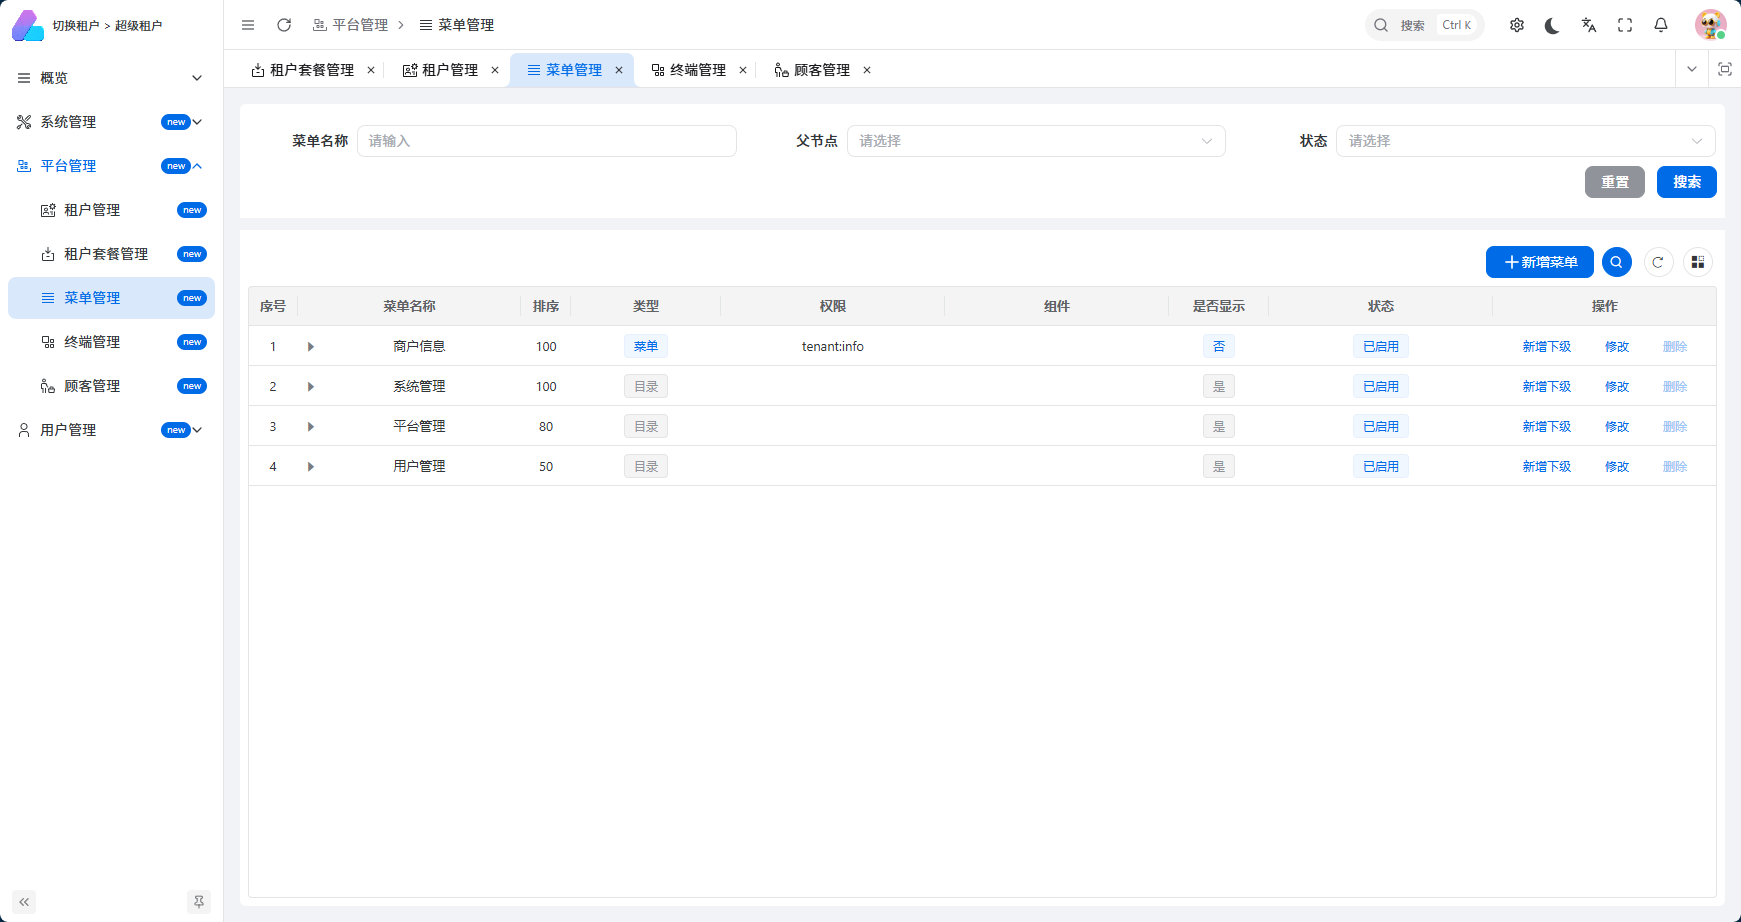The height and width of the screenshot is (922, 1741).
Task: Open 菜单管理 in the sidebar
Action: point(111,298)
